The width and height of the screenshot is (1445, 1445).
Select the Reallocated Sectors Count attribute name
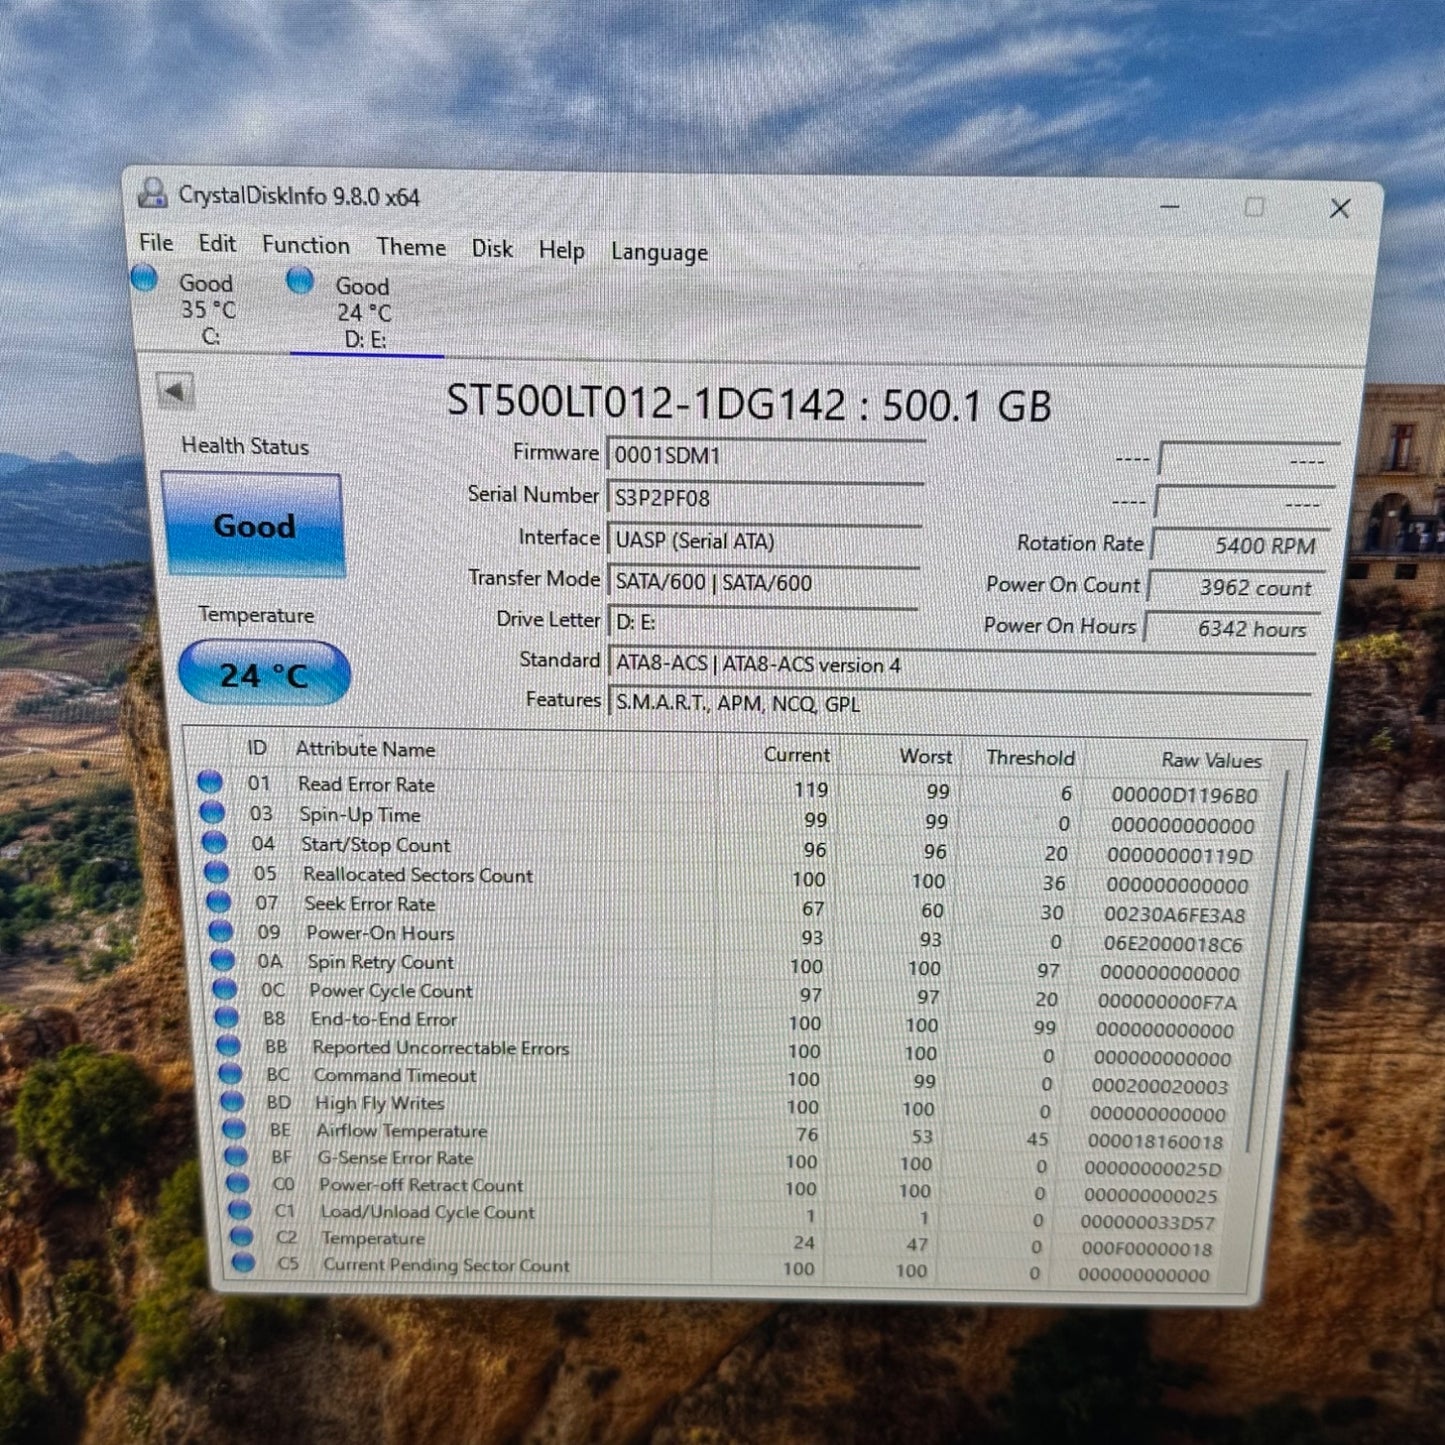tap(418, 875)
